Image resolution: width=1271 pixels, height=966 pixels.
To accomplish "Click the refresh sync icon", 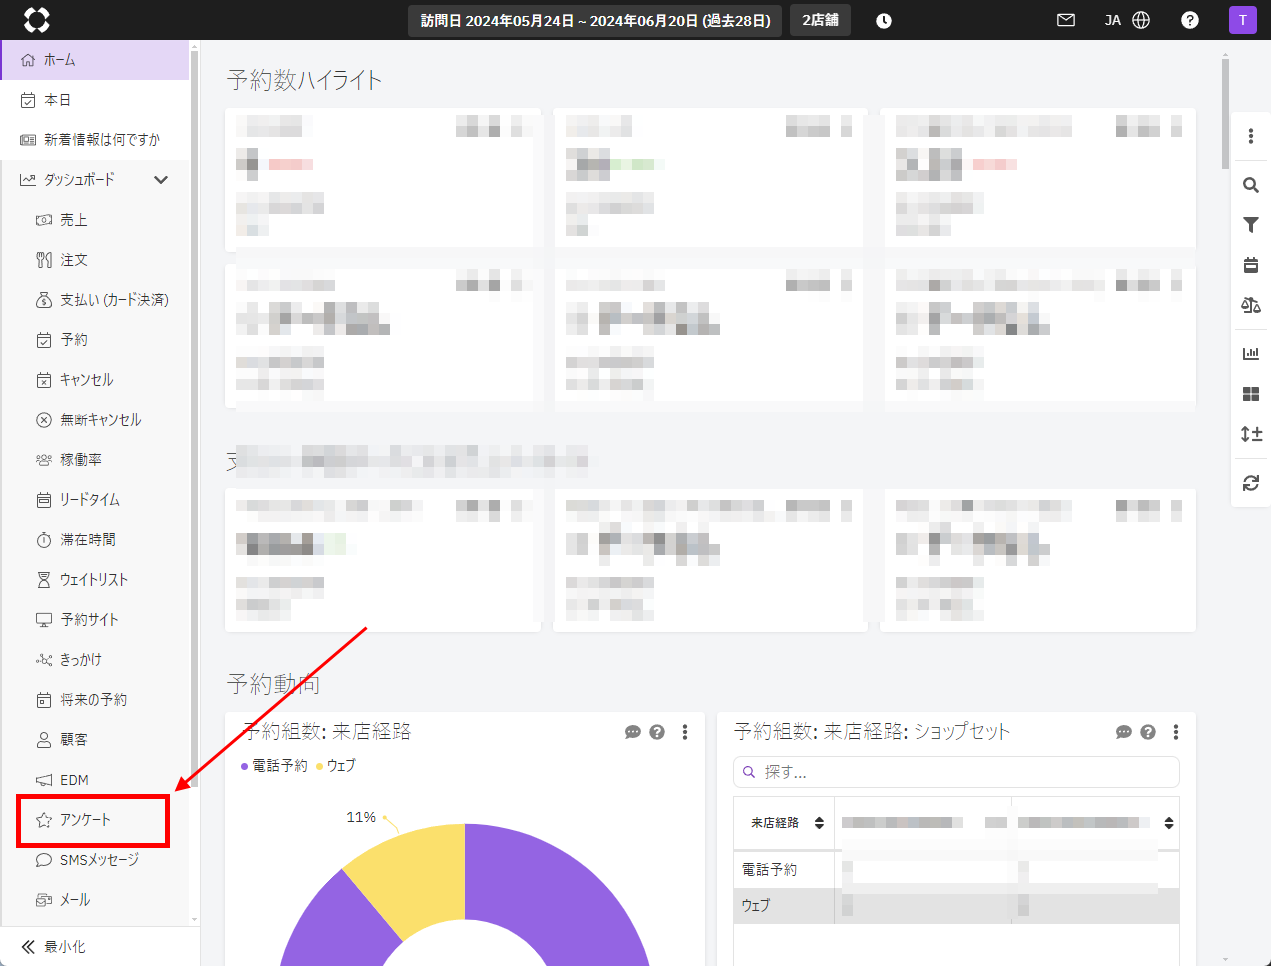I will pyautogui.click(x=1251, y=483).
